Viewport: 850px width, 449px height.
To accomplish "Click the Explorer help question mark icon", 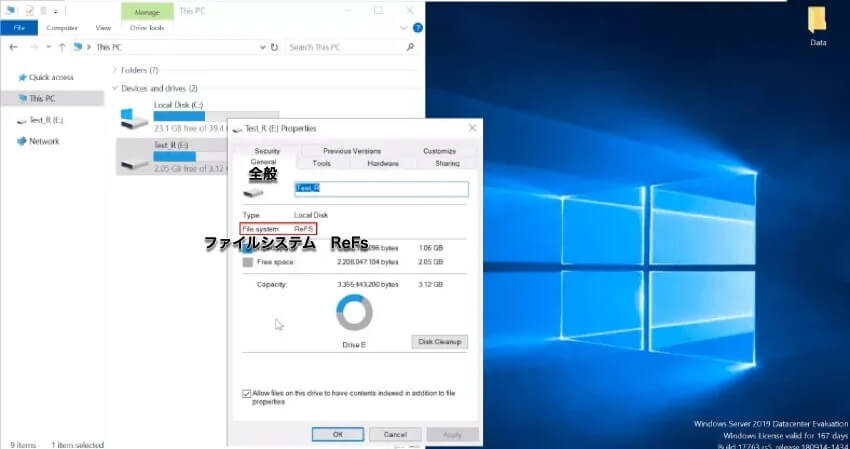I will (x=417, y=28).
